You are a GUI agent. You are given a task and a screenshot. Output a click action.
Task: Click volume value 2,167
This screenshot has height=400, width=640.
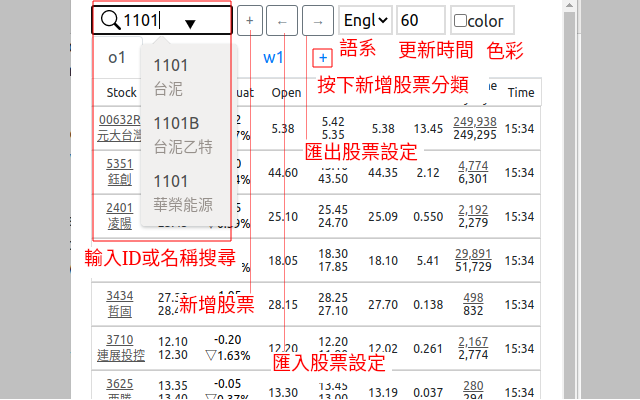[473, 342]
